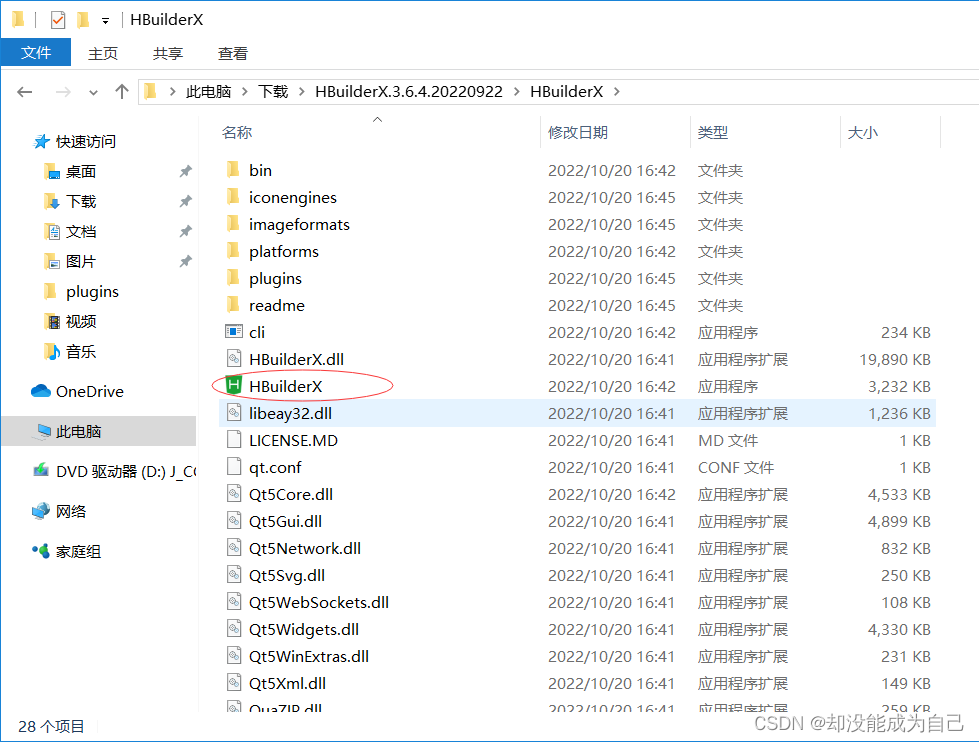979x742 pixels.
Task: Click the green HBuilderX application icon
Action: tap(234, 385)
